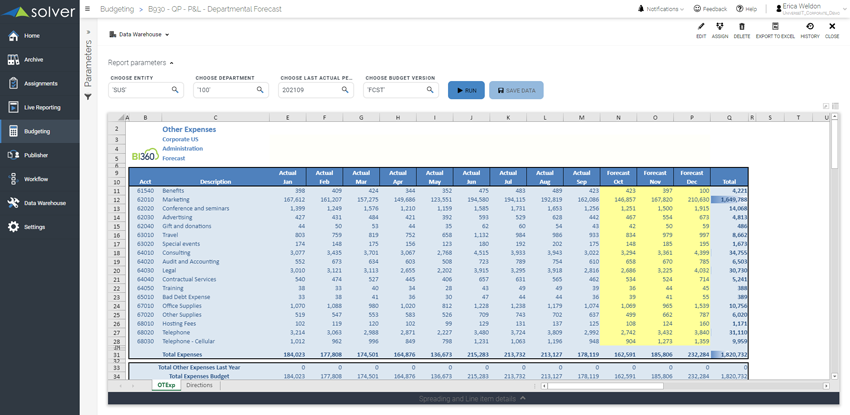Click the Save Data button
This screenshot has width=850, height=415.
click(516, 90)
